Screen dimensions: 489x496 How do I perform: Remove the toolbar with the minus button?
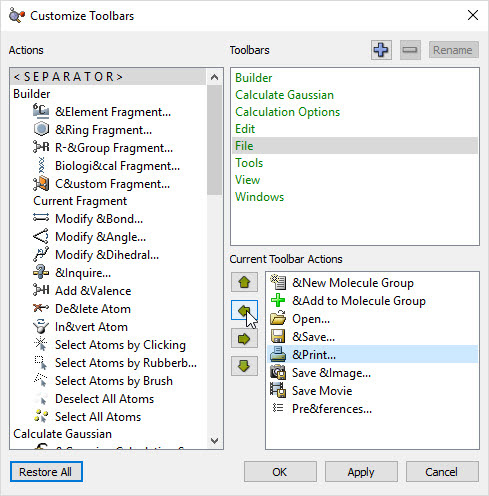[410, 50]
